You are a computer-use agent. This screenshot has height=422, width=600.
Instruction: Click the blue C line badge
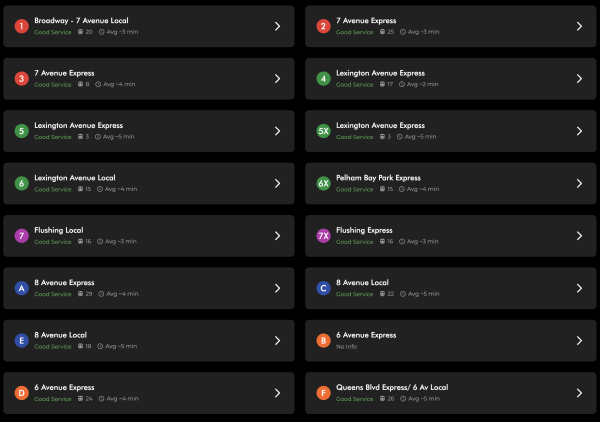(x=323, y=288)
